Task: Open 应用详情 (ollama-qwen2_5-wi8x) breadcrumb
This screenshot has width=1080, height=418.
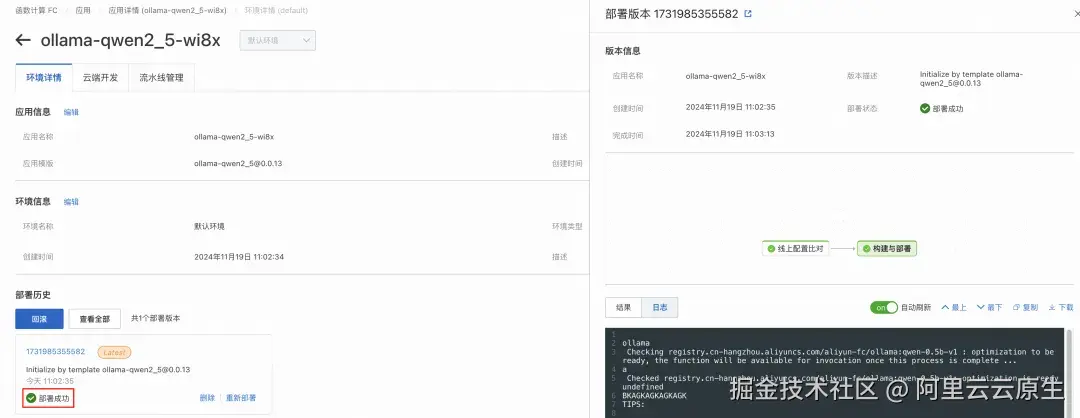Action: point(165,11)
